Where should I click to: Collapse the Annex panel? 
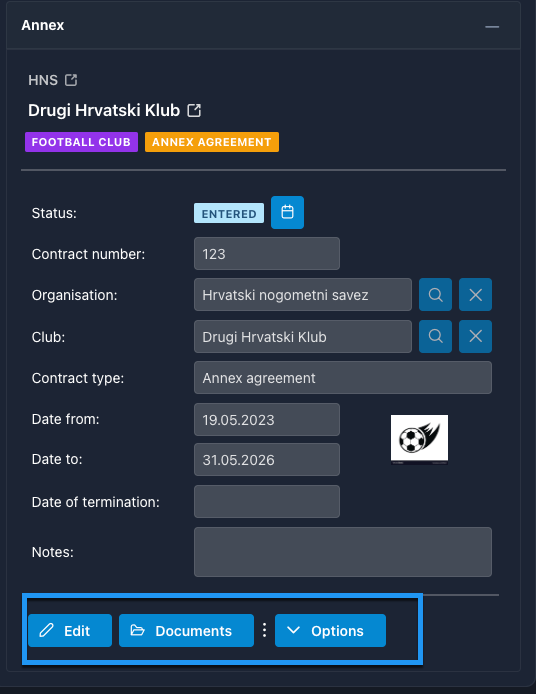492,27
